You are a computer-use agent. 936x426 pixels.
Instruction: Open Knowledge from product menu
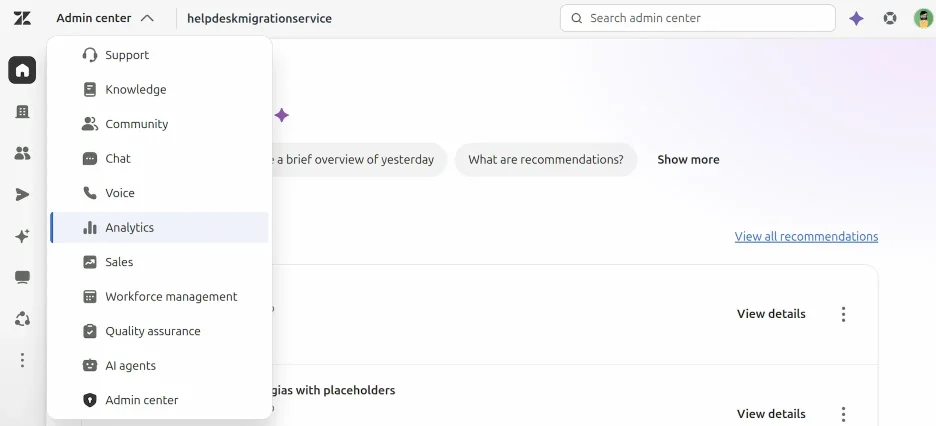click(x=159, y=89)
